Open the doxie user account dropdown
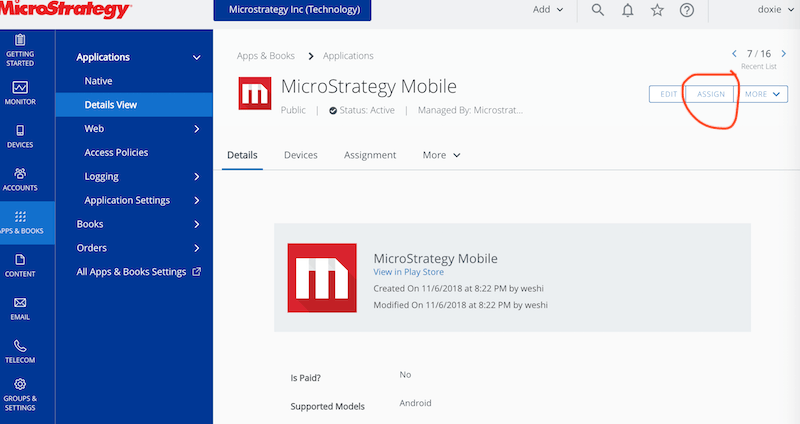Screen dimensions: 800x424 pyautogui.click(x=776, y=10)
